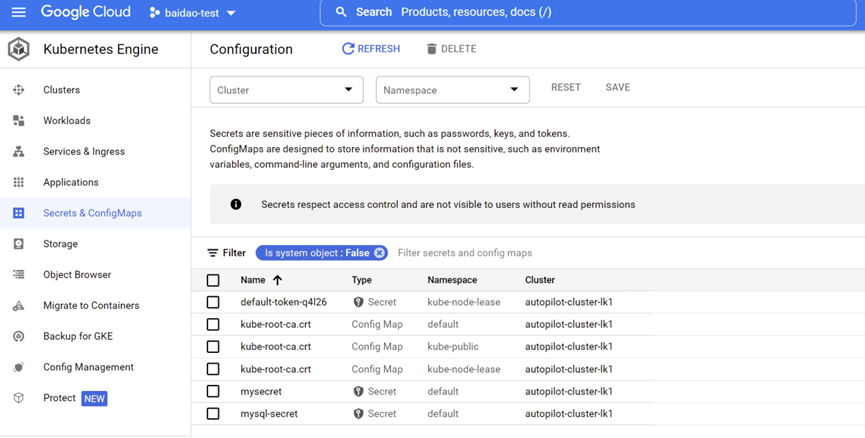Screen dimensions: 865x438
Task: Click autopilot-cluster-lk1 in the mysecret row
Action: 569,391
